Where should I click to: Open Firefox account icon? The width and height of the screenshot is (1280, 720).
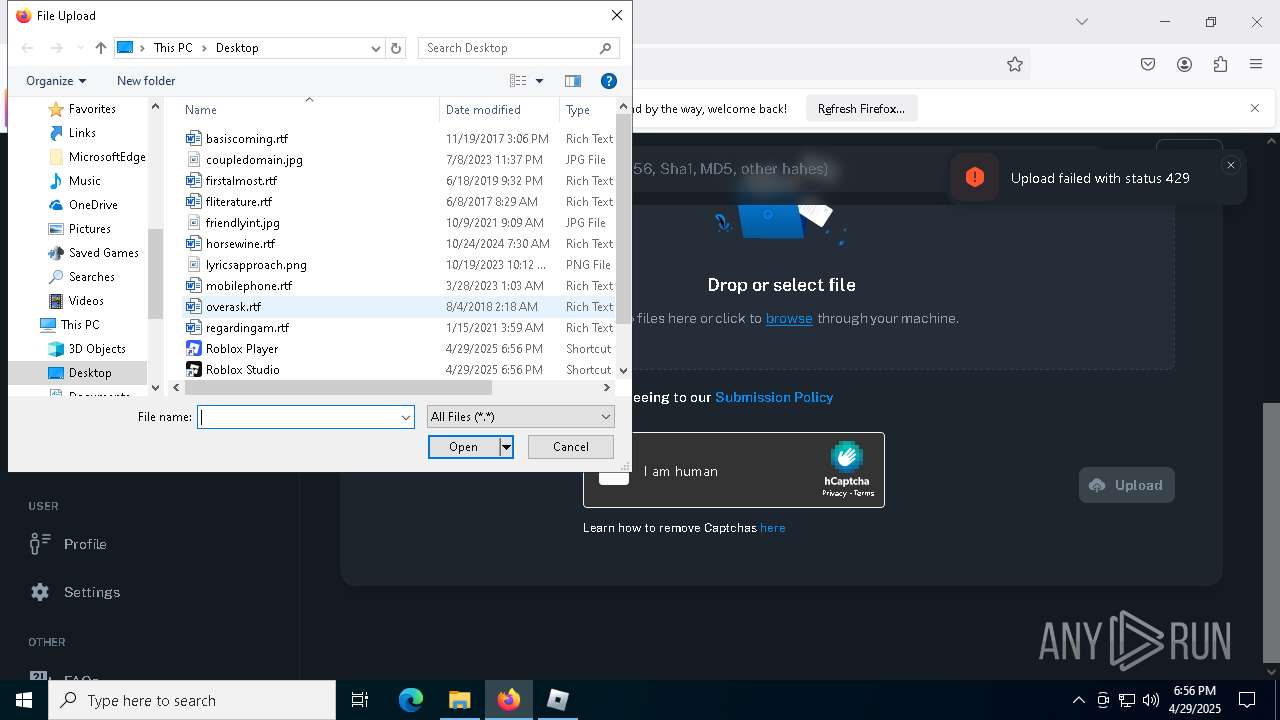[x=1184, y=64]
